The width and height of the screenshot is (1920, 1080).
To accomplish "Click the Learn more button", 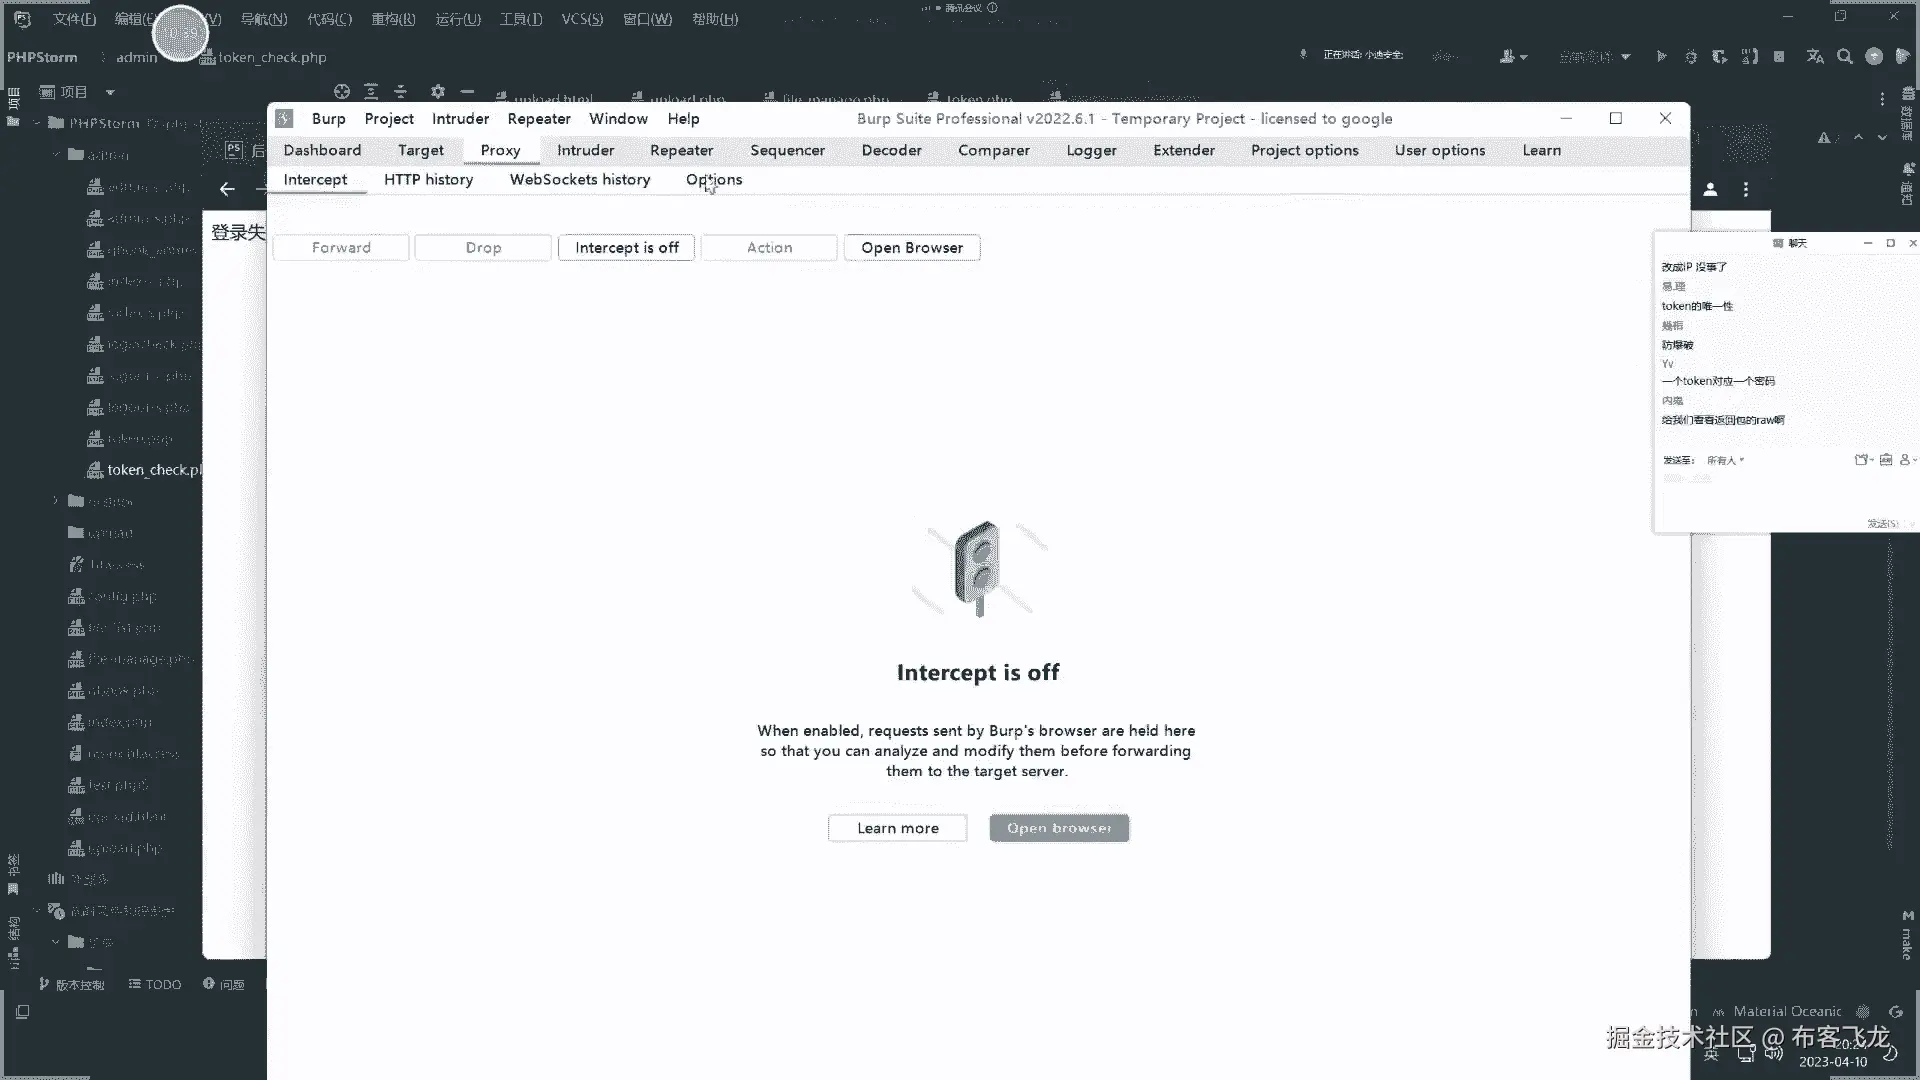I will pos(897,828).
